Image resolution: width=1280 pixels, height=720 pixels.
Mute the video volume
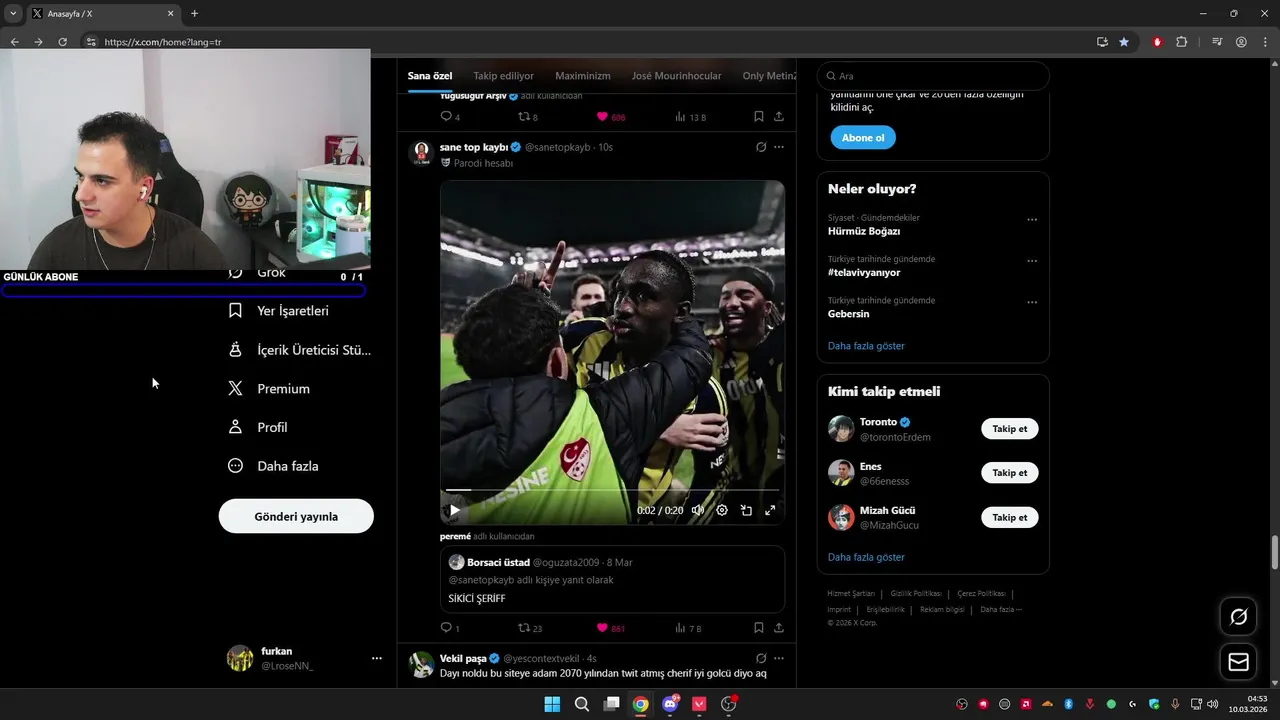(698, 510)
